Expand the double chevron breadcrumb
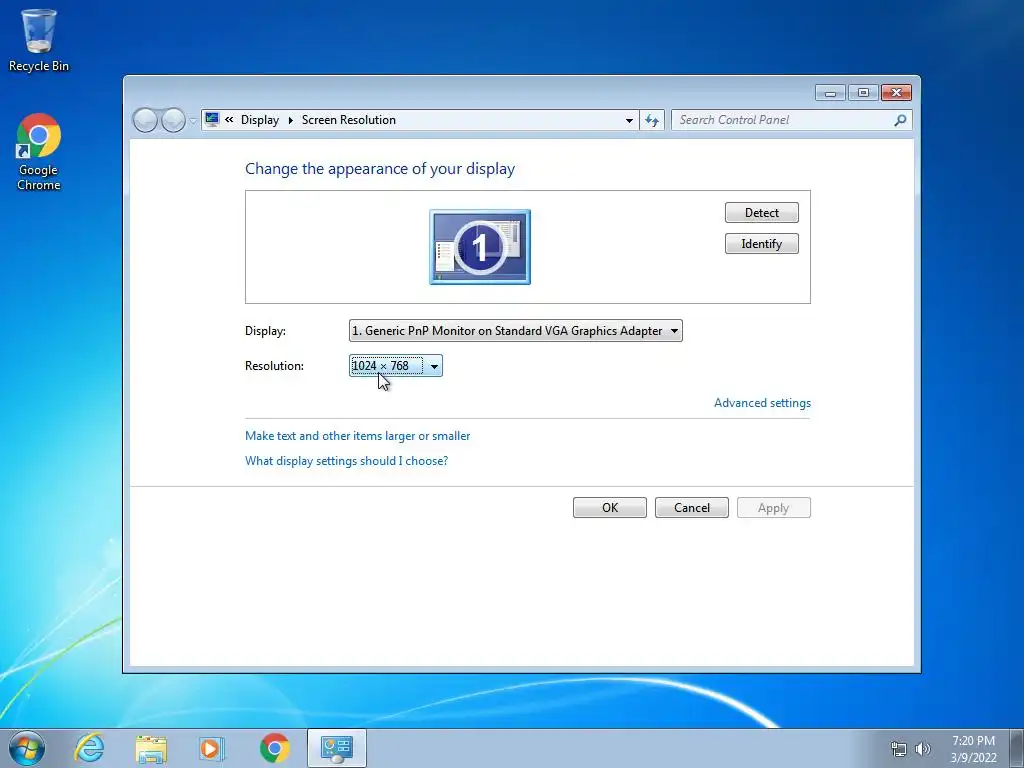 [229, 120]
